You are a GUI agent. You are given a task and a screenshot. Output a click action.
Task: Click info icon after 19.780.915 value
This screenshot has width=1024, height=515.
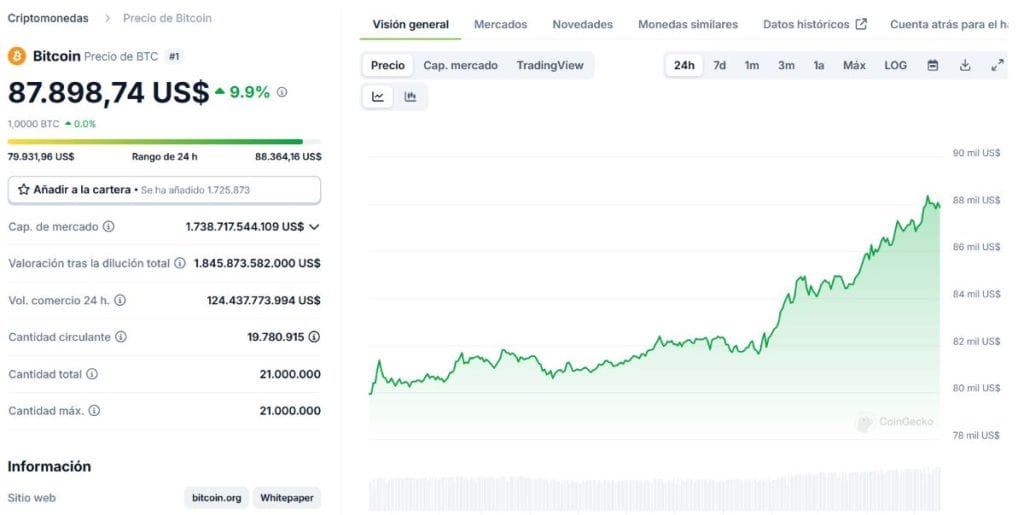(314, 337)
